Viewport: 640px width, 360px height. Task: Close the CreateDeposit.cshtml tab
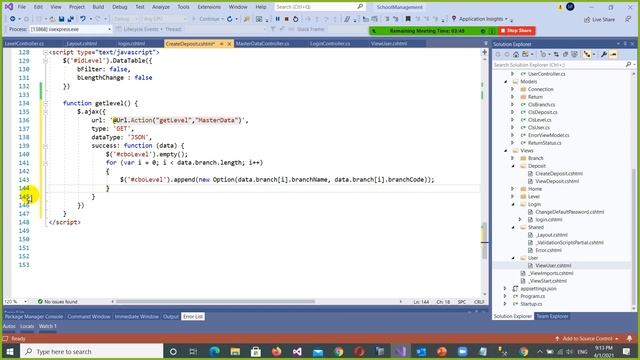229,44
